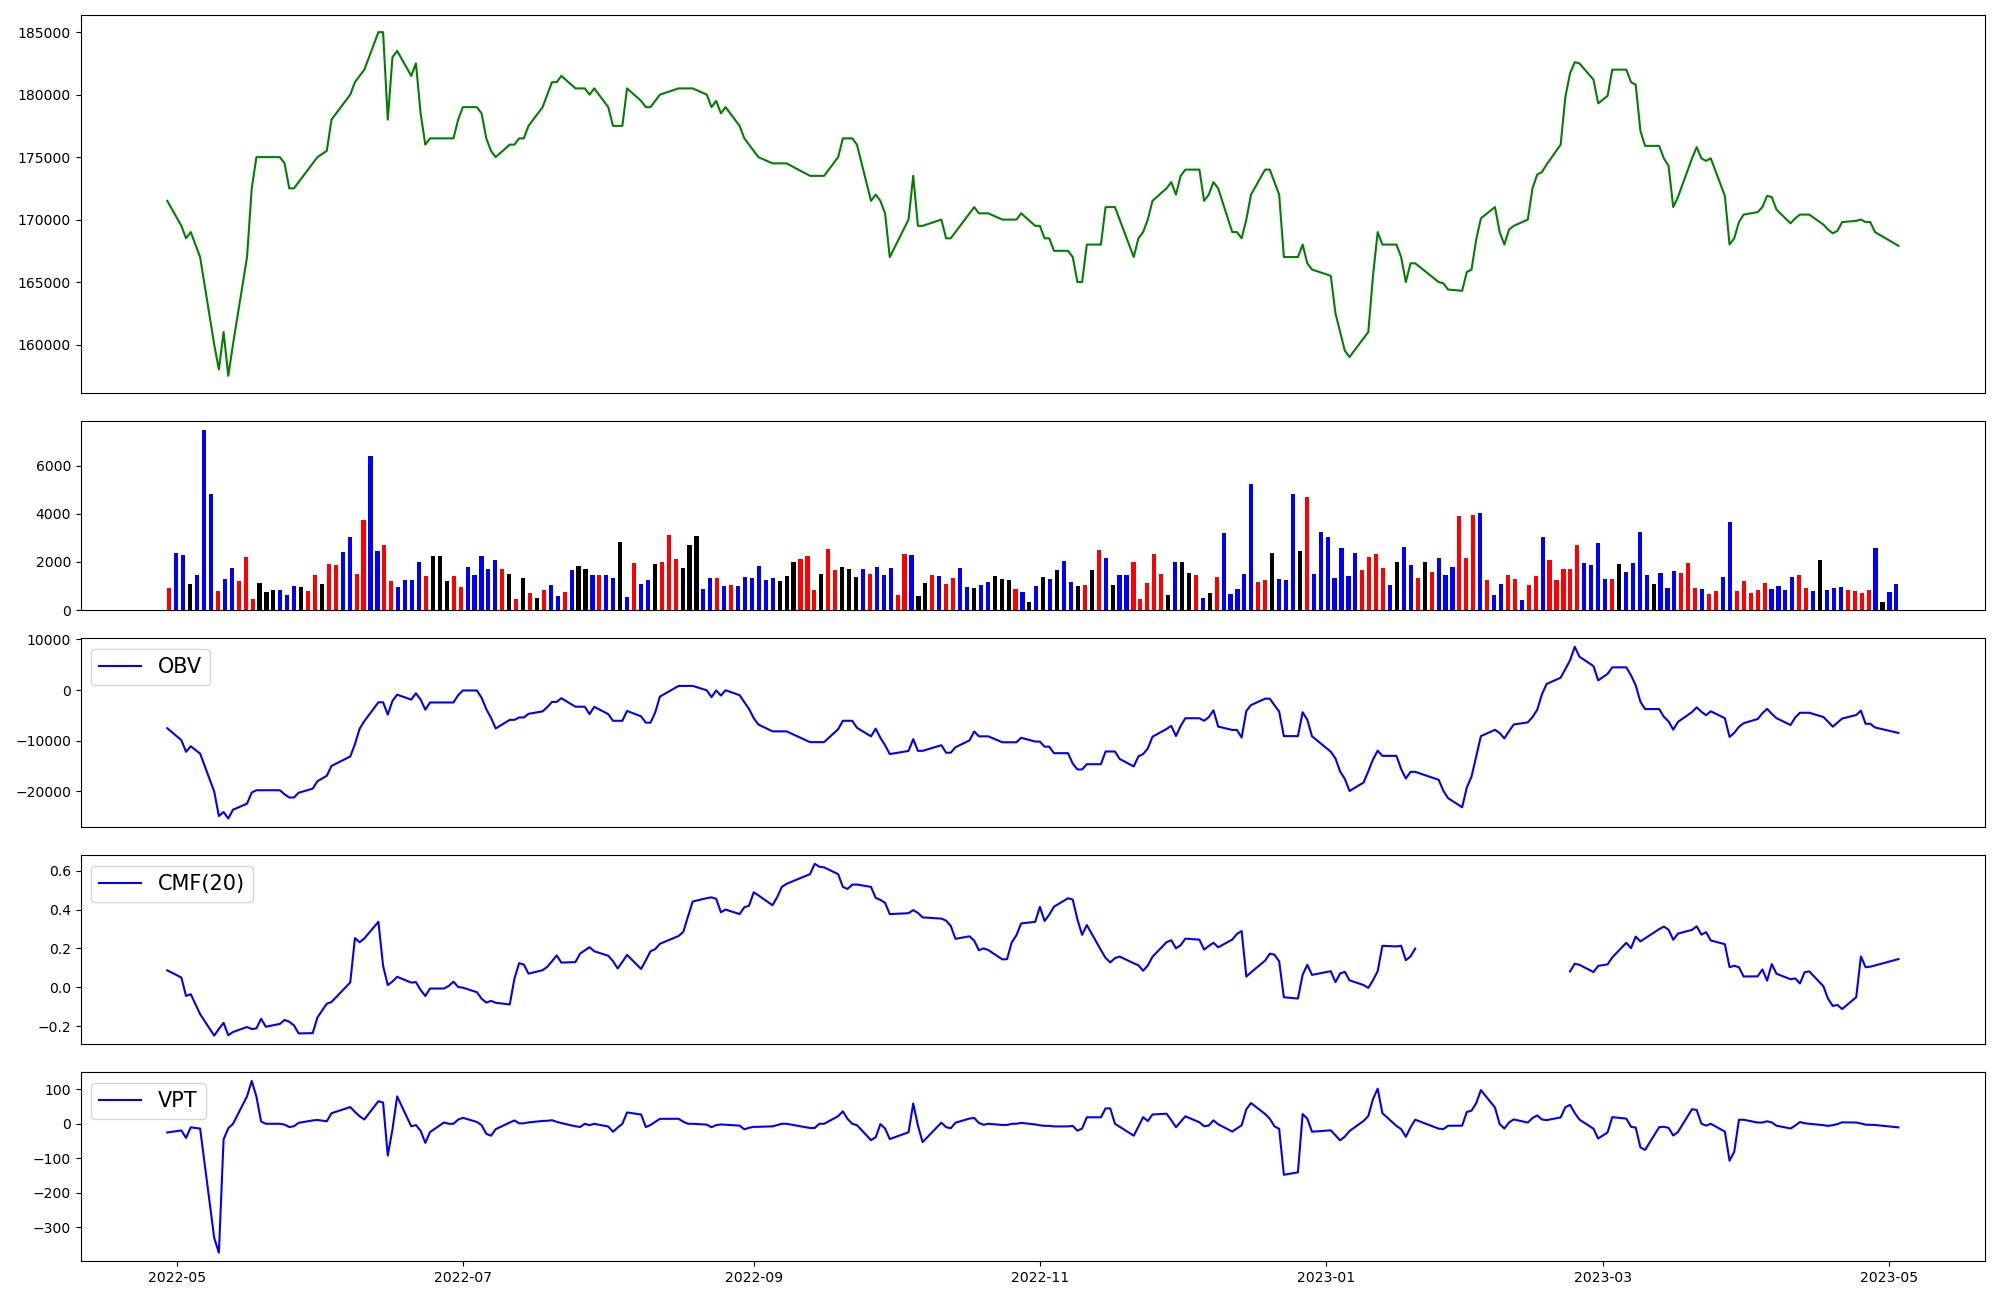Viewport: 2000px width, 1300px height.
Task: Click the 160000 price axis tick label
Action: click(44, 345)
